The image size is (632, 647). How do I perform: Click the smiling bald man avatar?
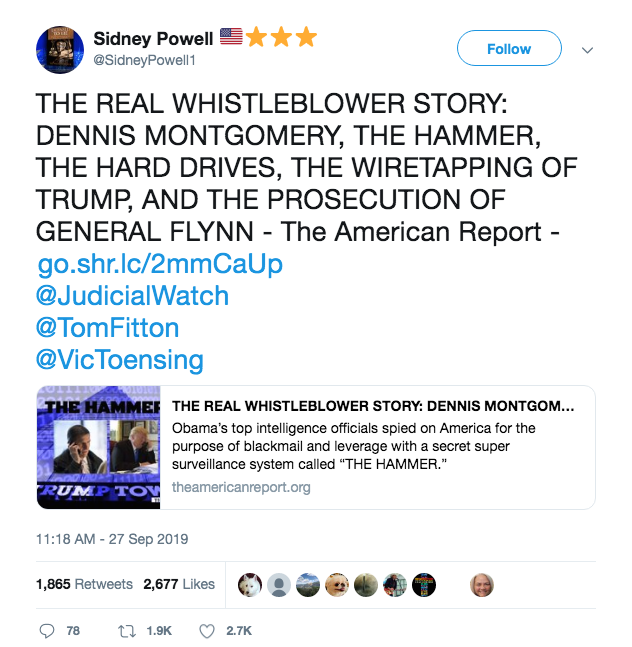[481, 585]
